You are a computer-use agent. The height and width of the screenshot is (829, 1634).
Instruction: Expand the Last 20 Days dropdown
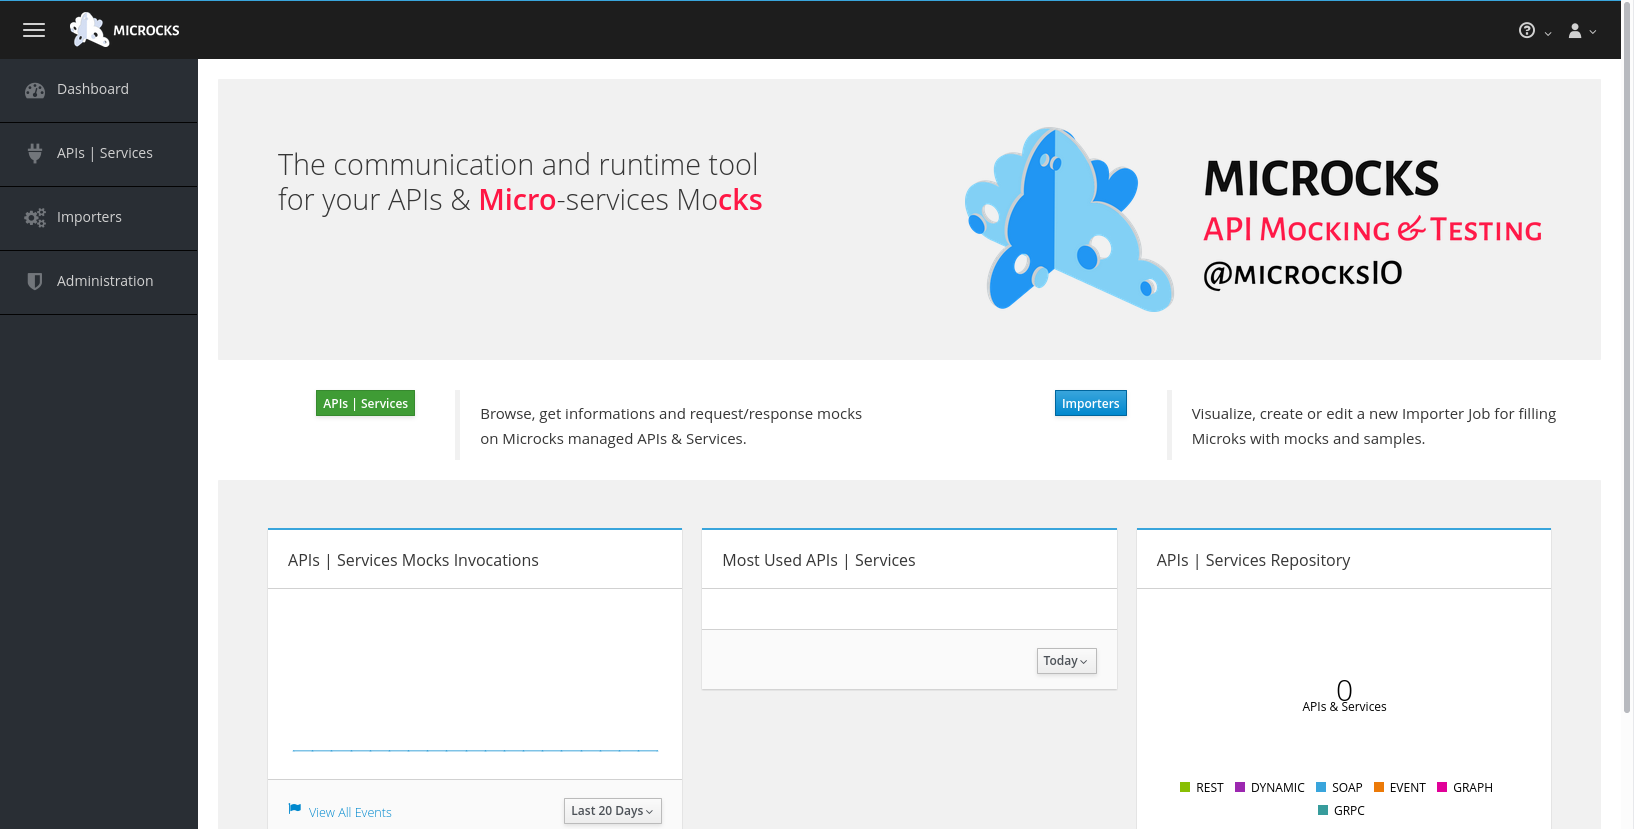click(613, 811)
